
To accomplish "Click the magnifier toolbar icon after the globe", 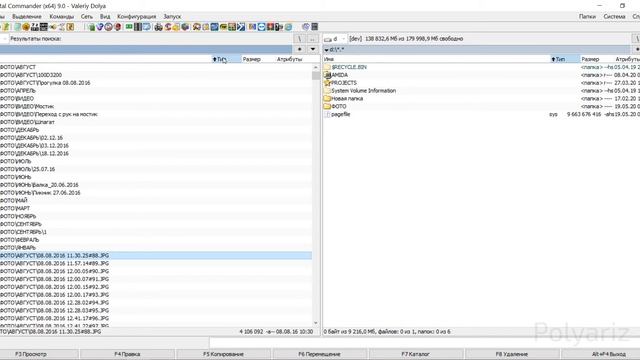I will pos(196,27).
